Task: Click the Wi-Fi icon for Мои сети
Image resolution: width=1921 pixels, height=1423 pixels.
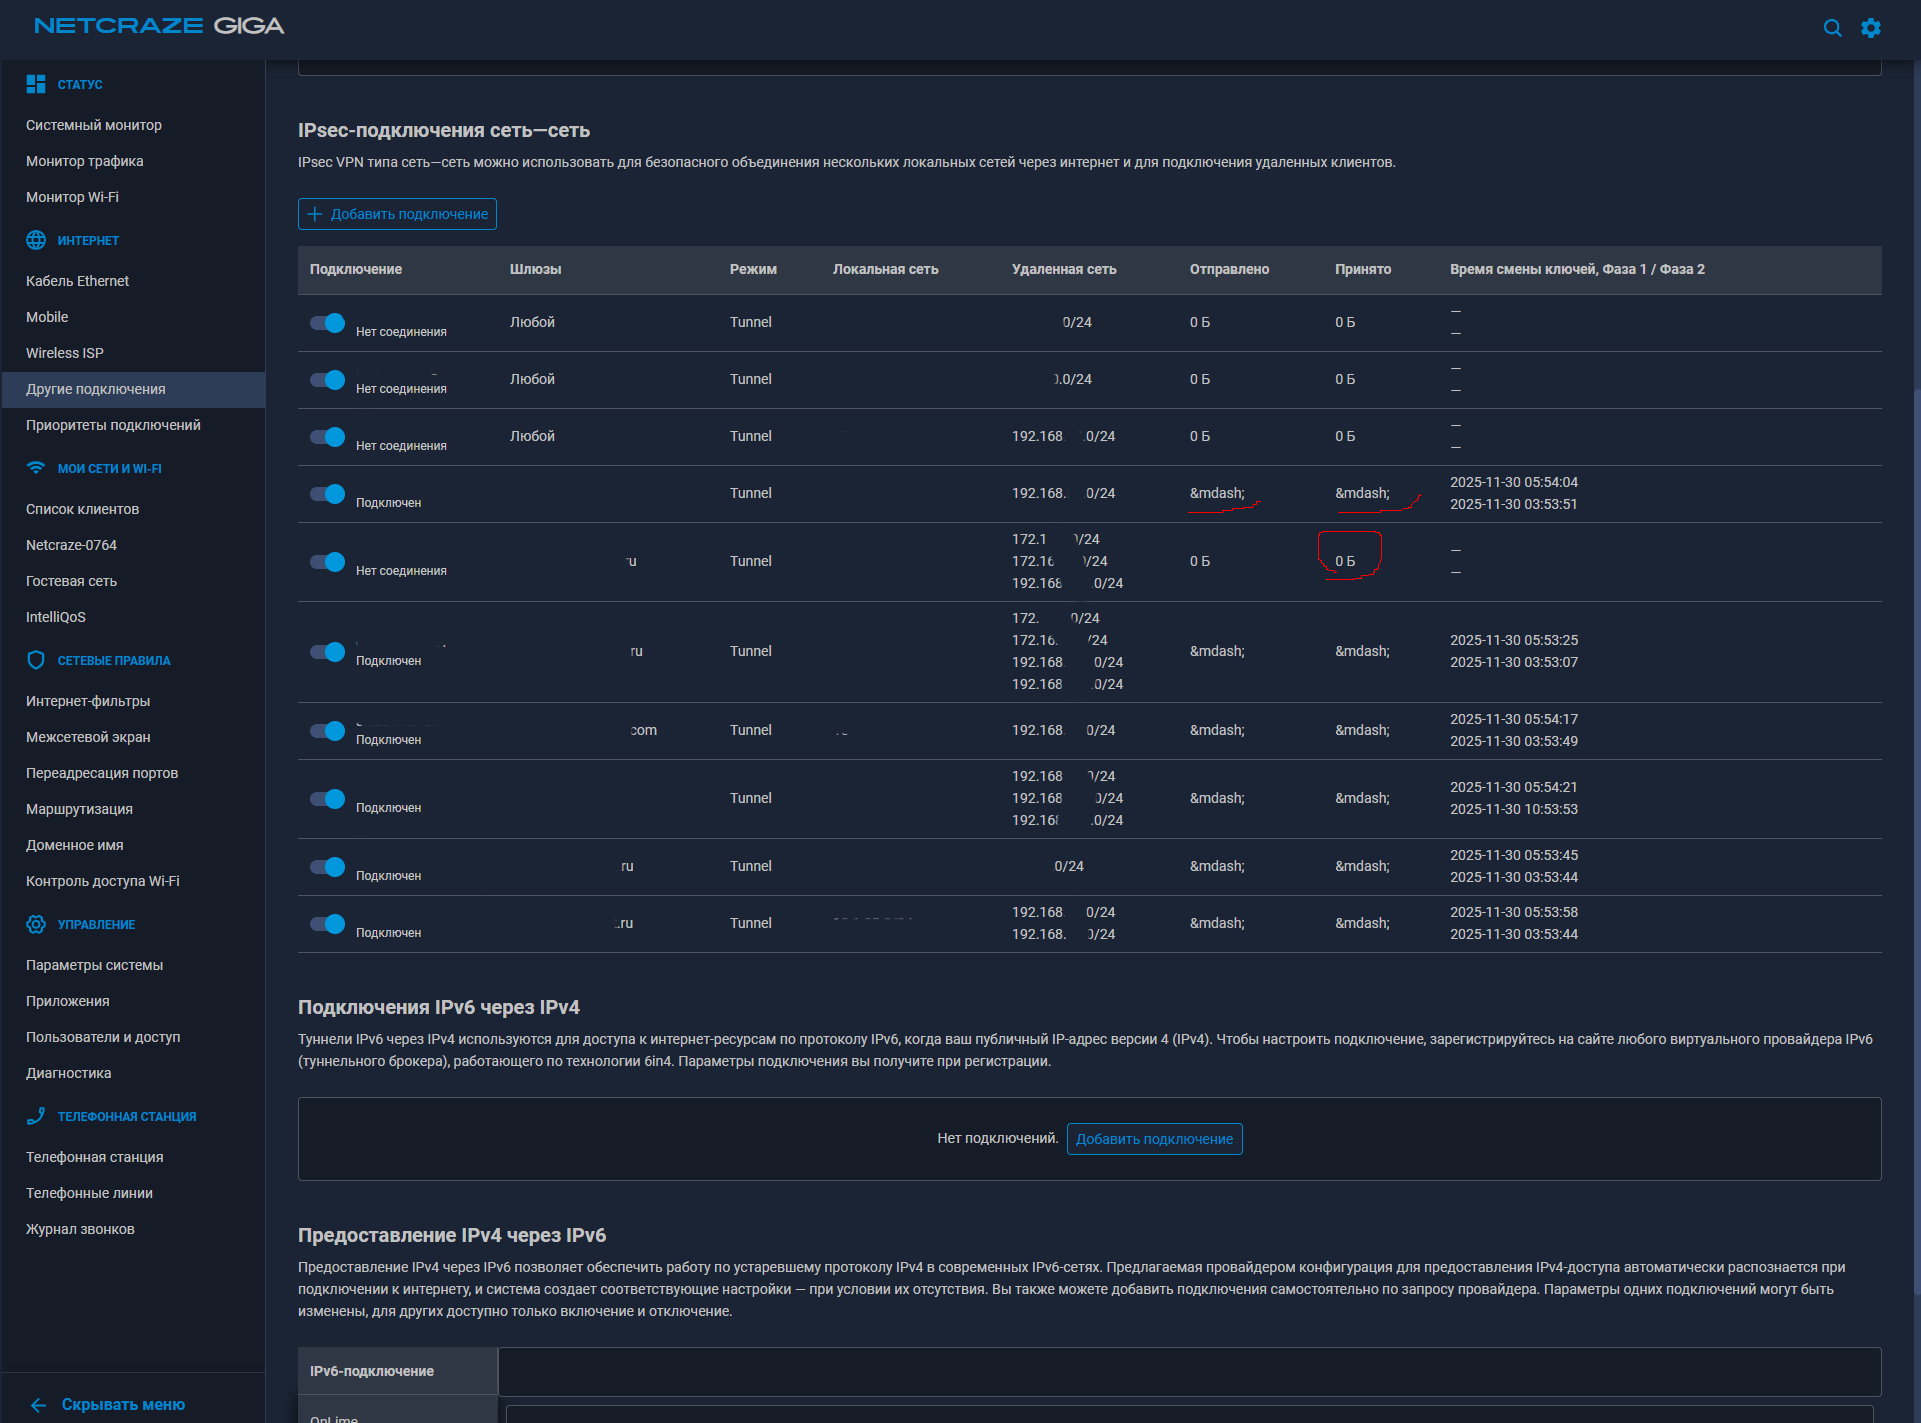Action: point(36,468)
